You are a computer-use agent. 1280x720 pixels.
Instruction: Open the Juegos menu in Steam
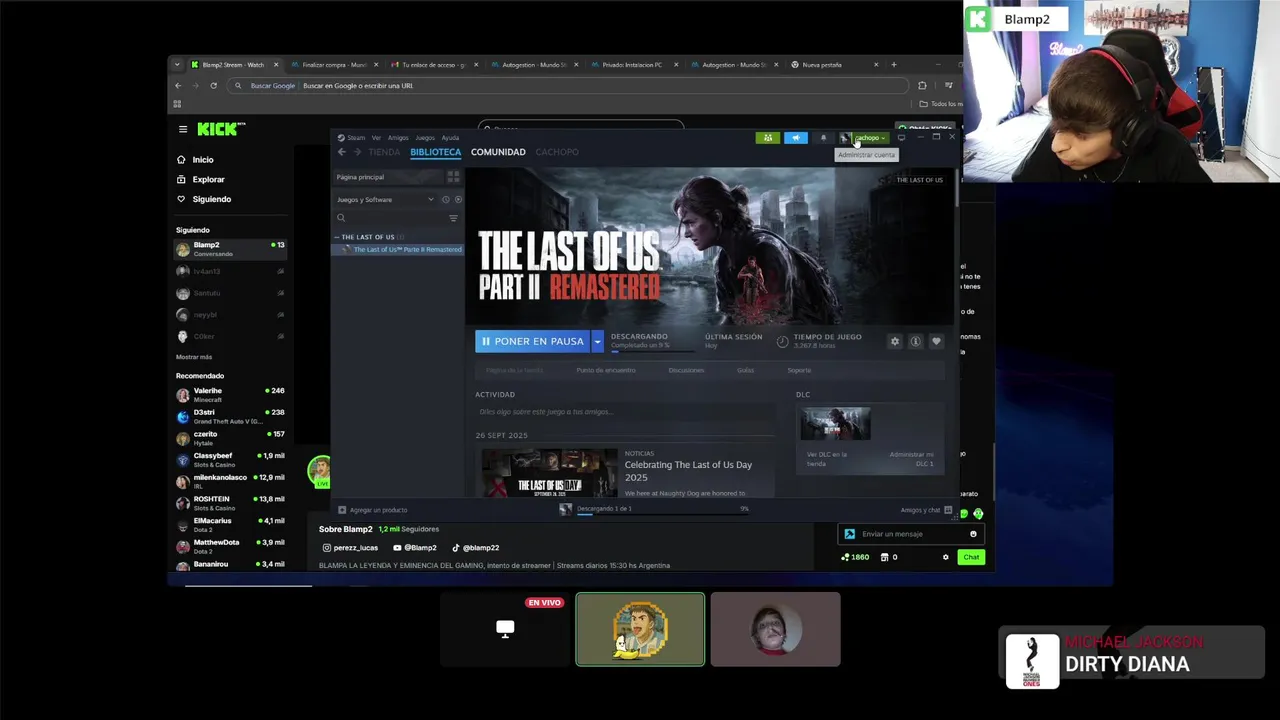click(425, 138)
